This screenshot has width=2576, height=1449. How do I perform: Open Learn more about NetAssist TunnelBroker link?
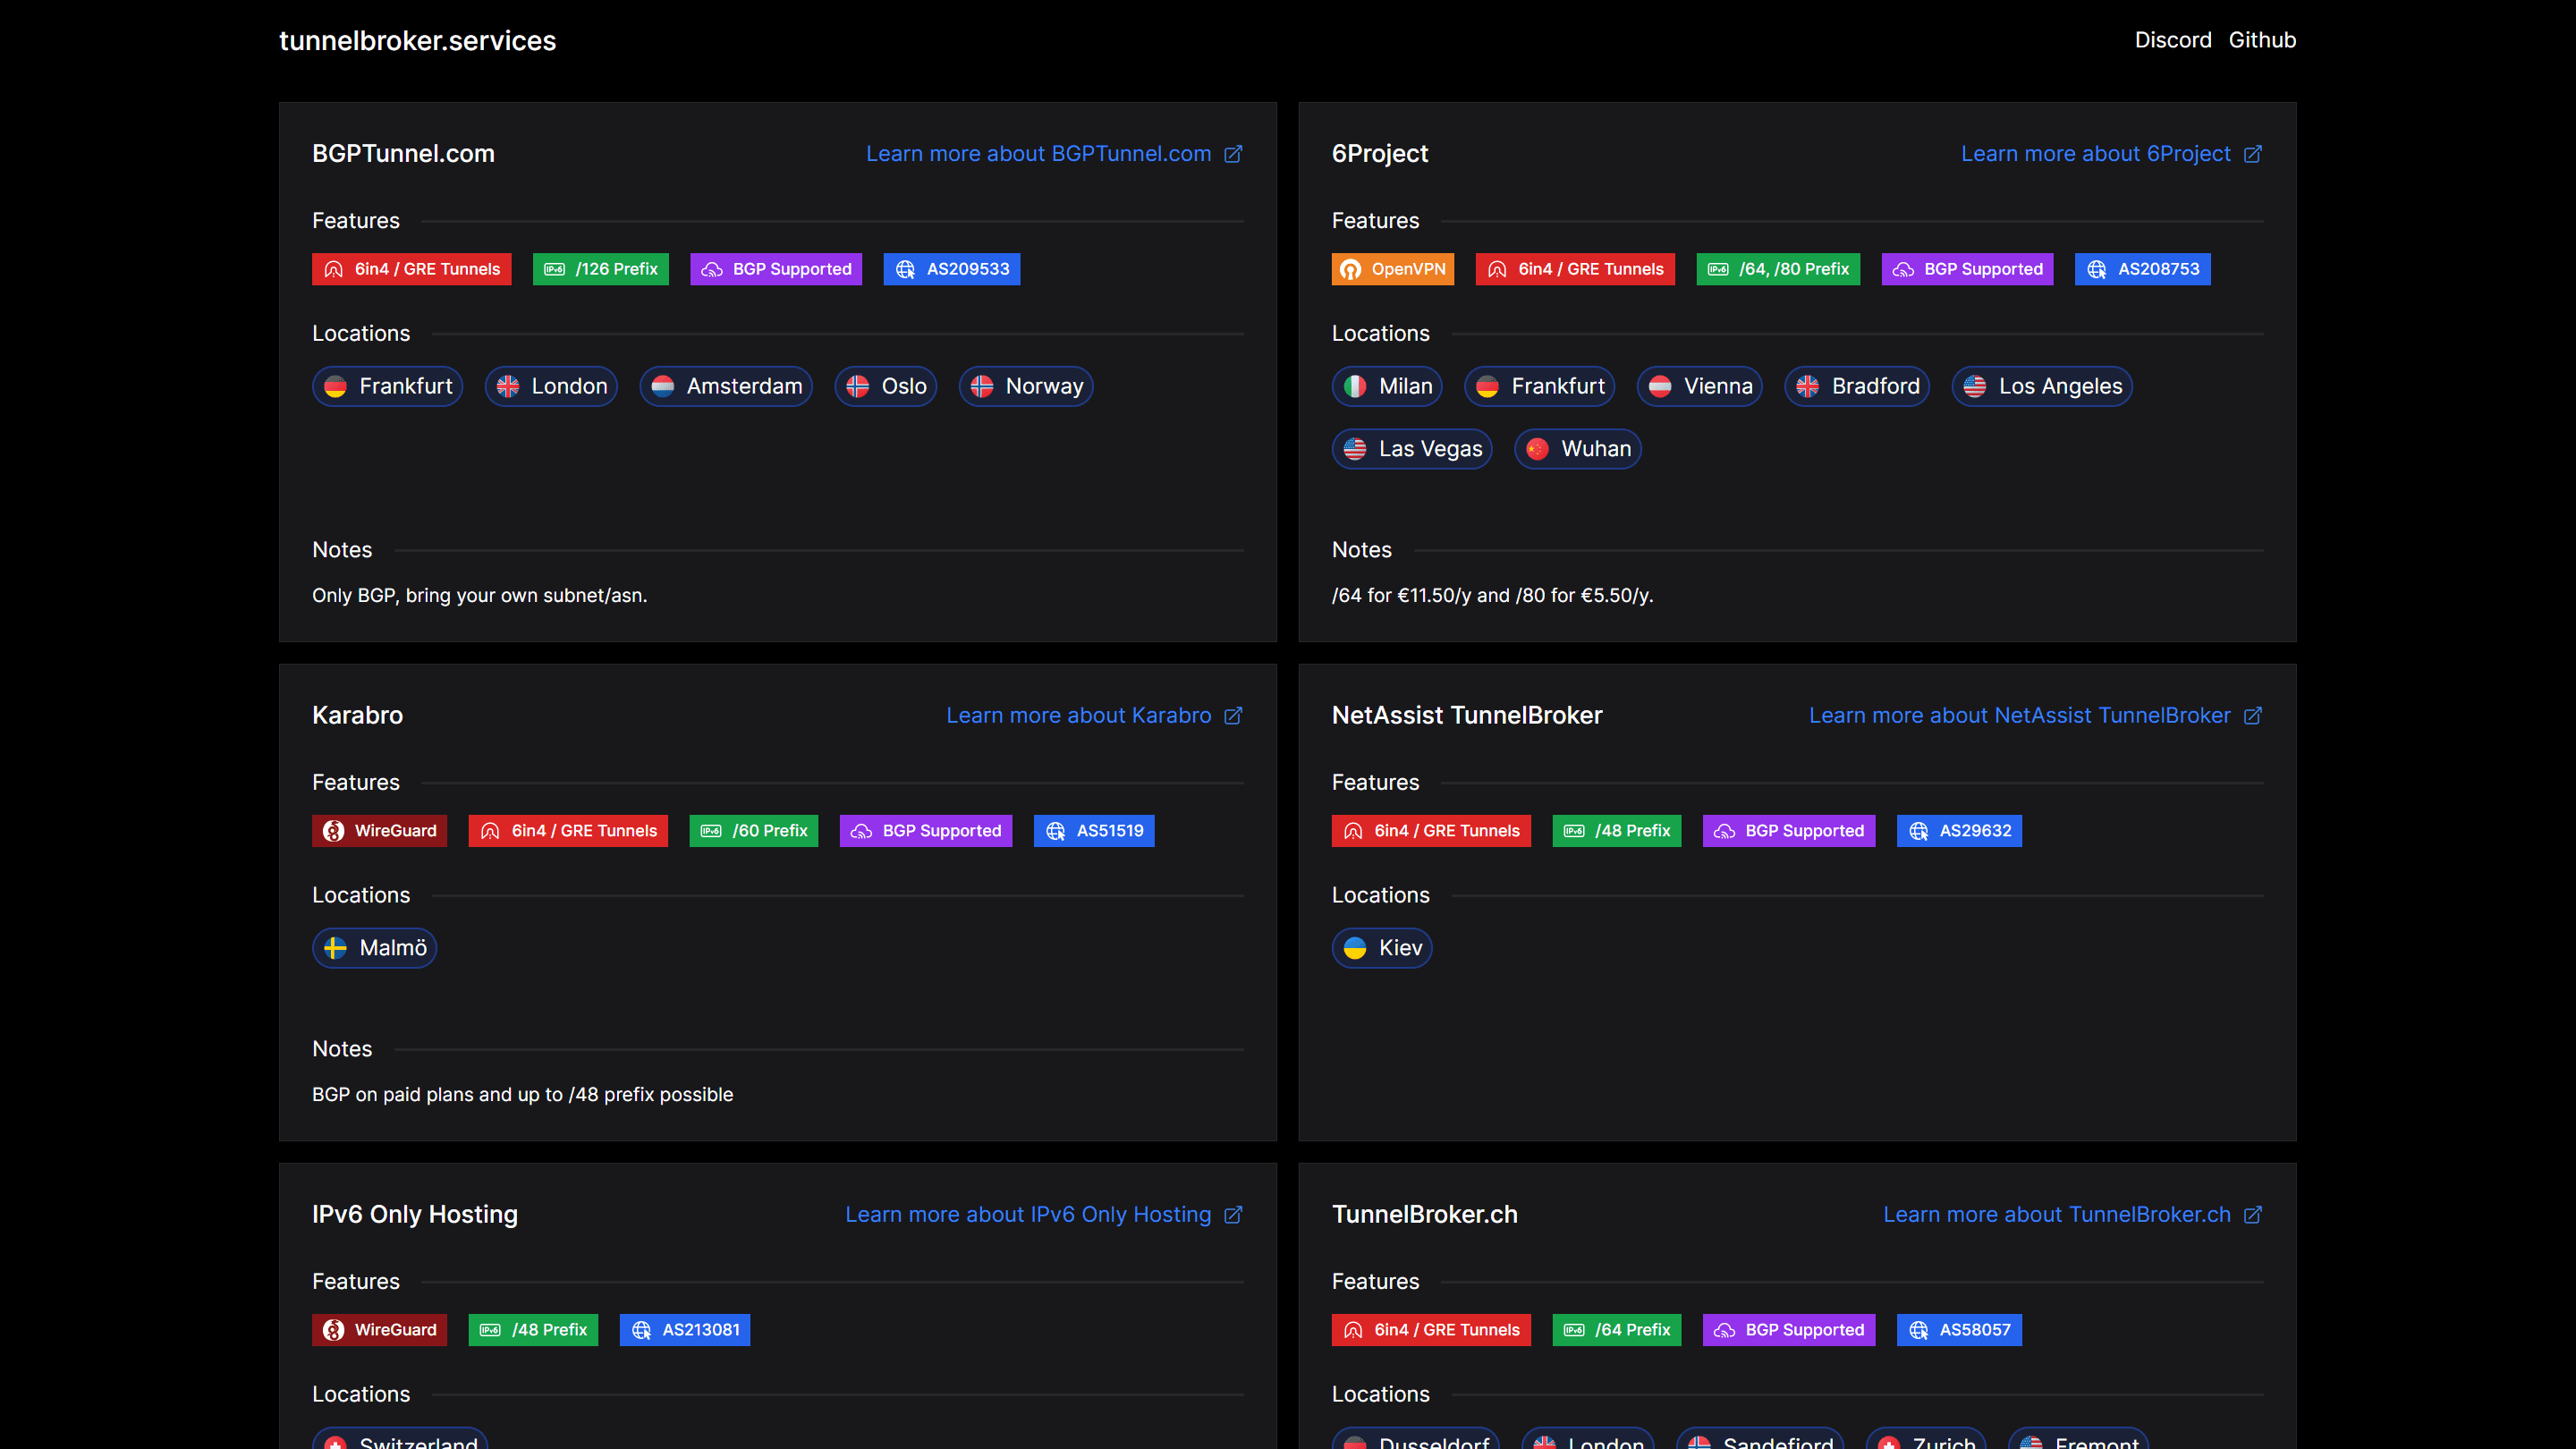2019,716
